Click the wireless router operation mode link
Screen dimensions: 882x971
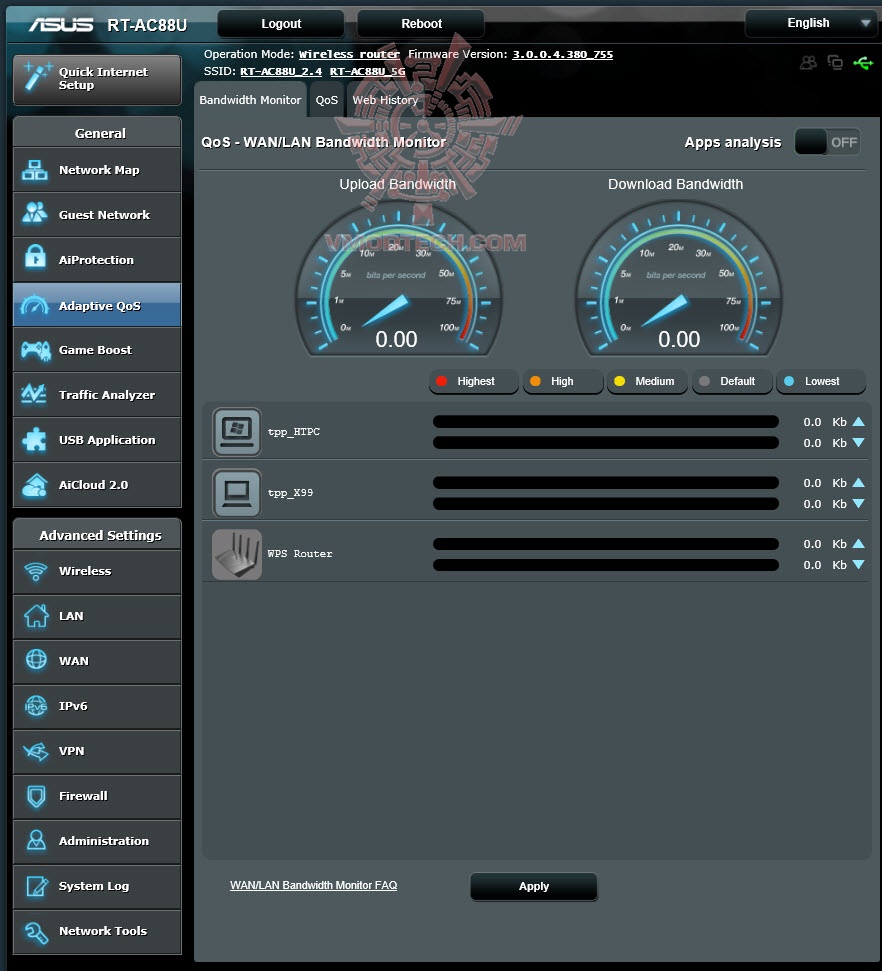[x=349, y=54]
